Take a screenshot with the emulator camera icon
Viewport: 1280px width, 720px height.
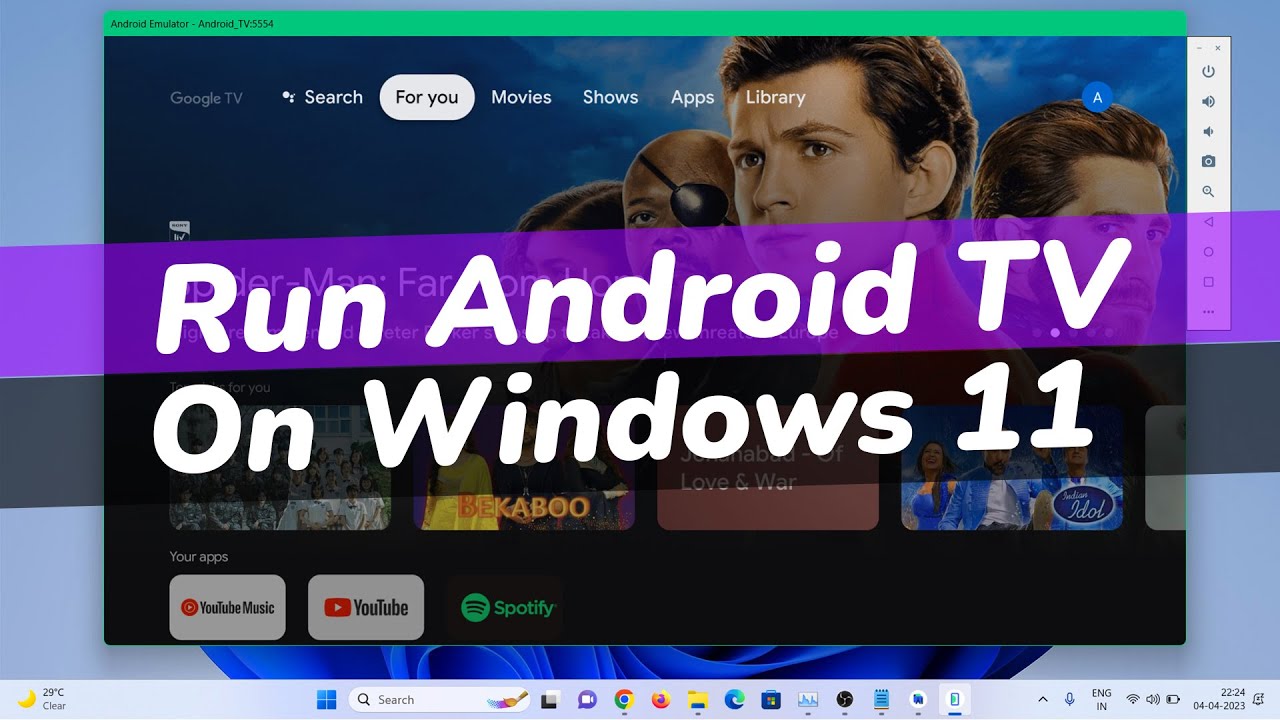pyautogui.click(x=1208, y=161)
